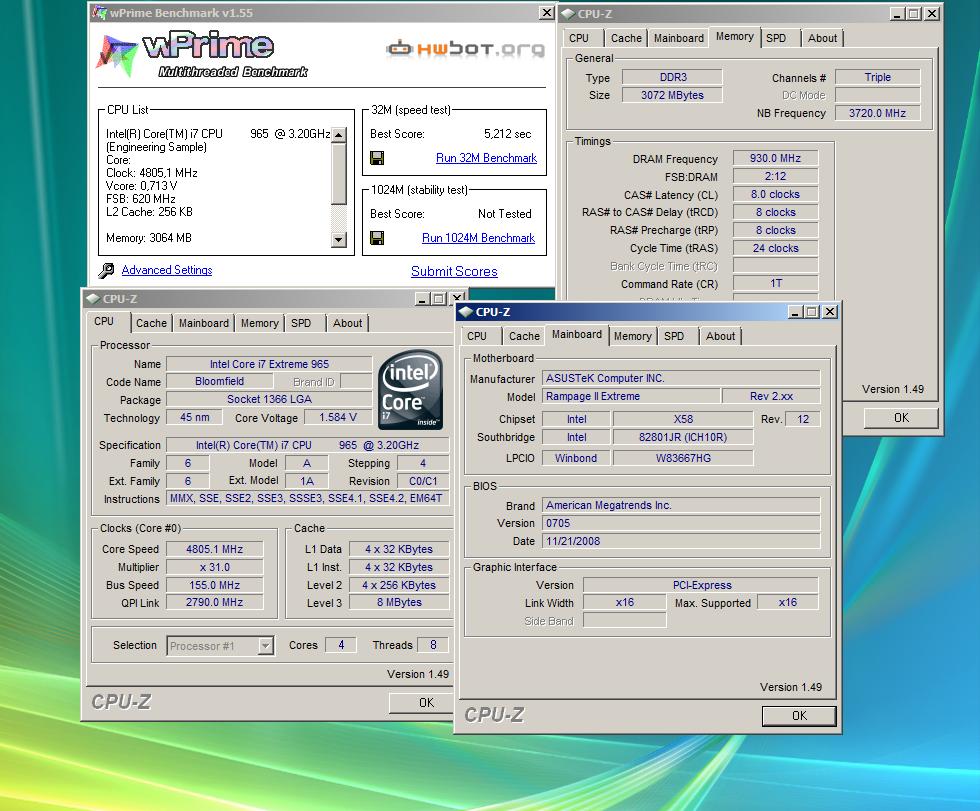Close the CPU-Z Mainboard window
Image resolution: width=980 pixels, height=811 pixels.
[829, 312]
